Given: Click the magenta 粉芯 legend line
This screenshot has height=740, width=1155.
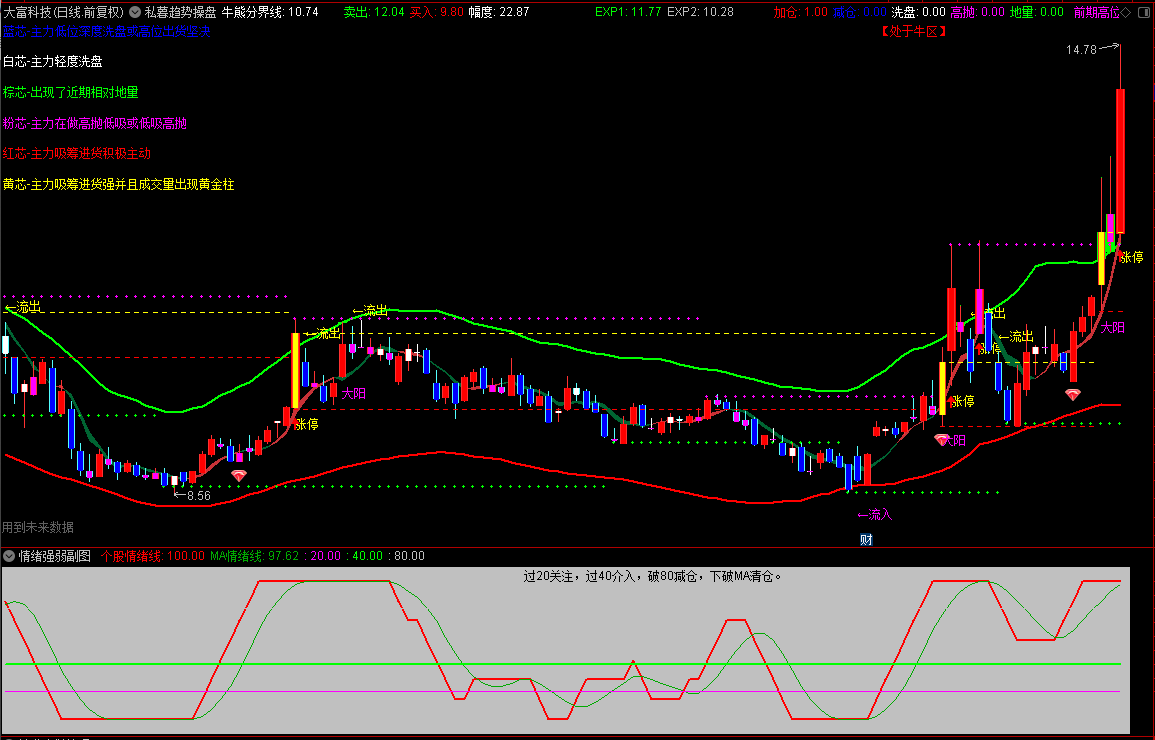Looking at the screenshot, I should 95,123.
